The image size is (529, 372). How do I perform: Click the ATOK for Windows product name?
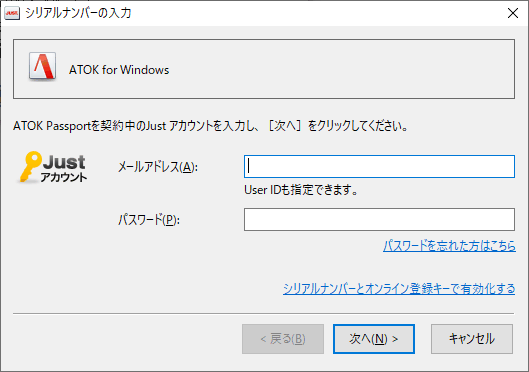(x=119, y=70)
